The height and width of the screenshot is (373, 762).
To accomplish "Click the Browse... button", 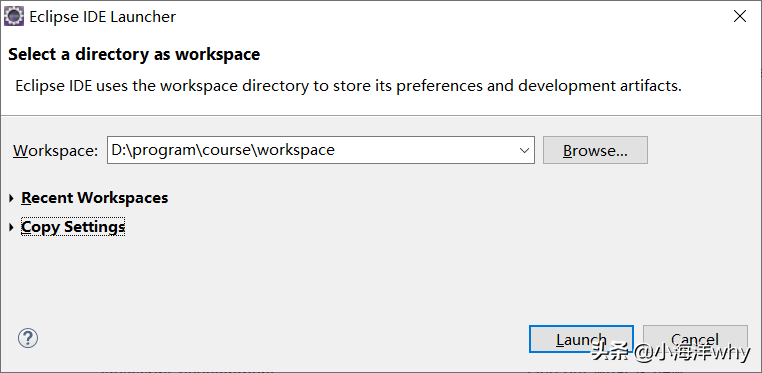I will pyautogui.click(x=595, y=150).
